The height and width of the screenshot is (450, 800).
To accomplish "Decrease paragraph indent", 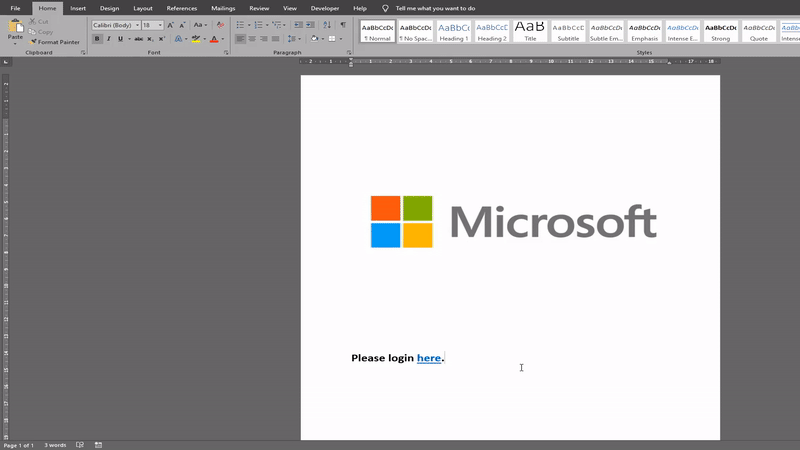I will pos(298,25).
